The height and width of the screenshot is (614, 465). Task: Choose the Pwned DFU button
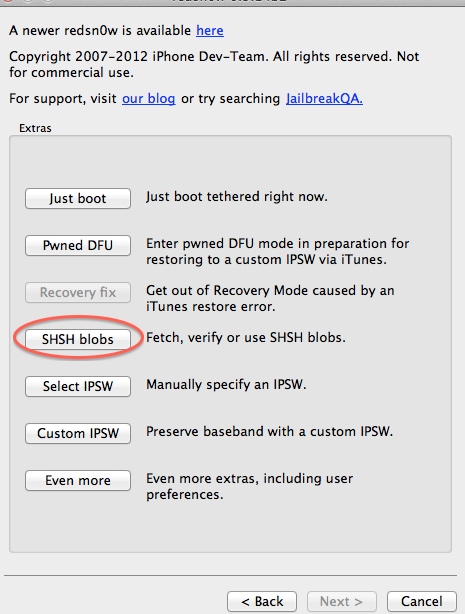click(x=78, y=246)
